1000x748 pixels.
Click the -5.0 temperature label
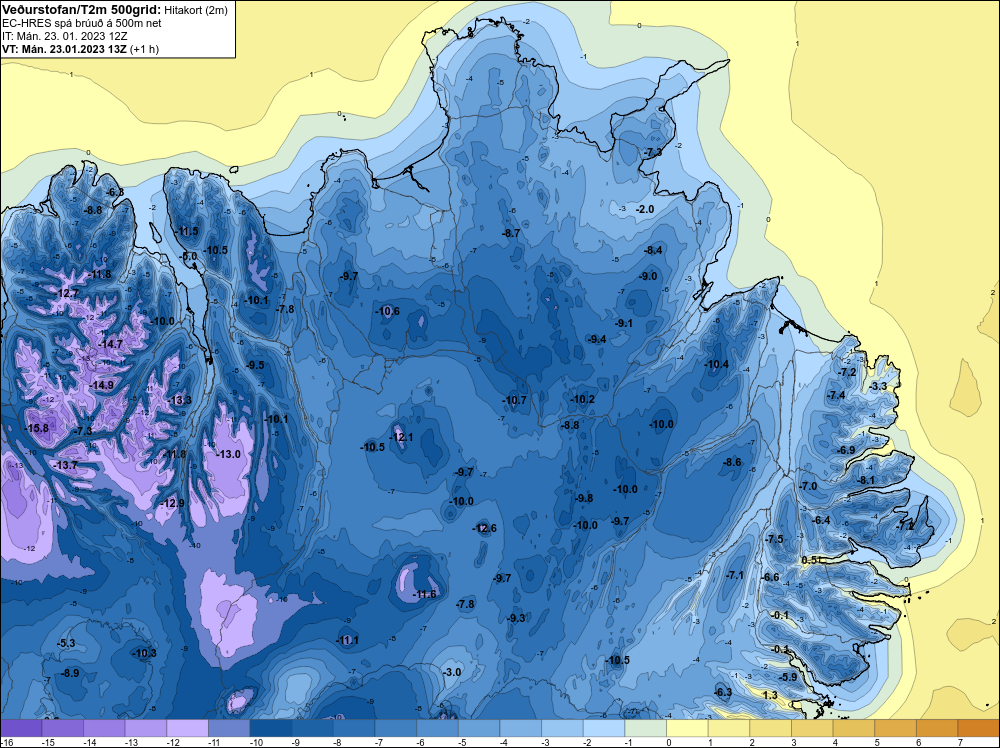[189, 256]
